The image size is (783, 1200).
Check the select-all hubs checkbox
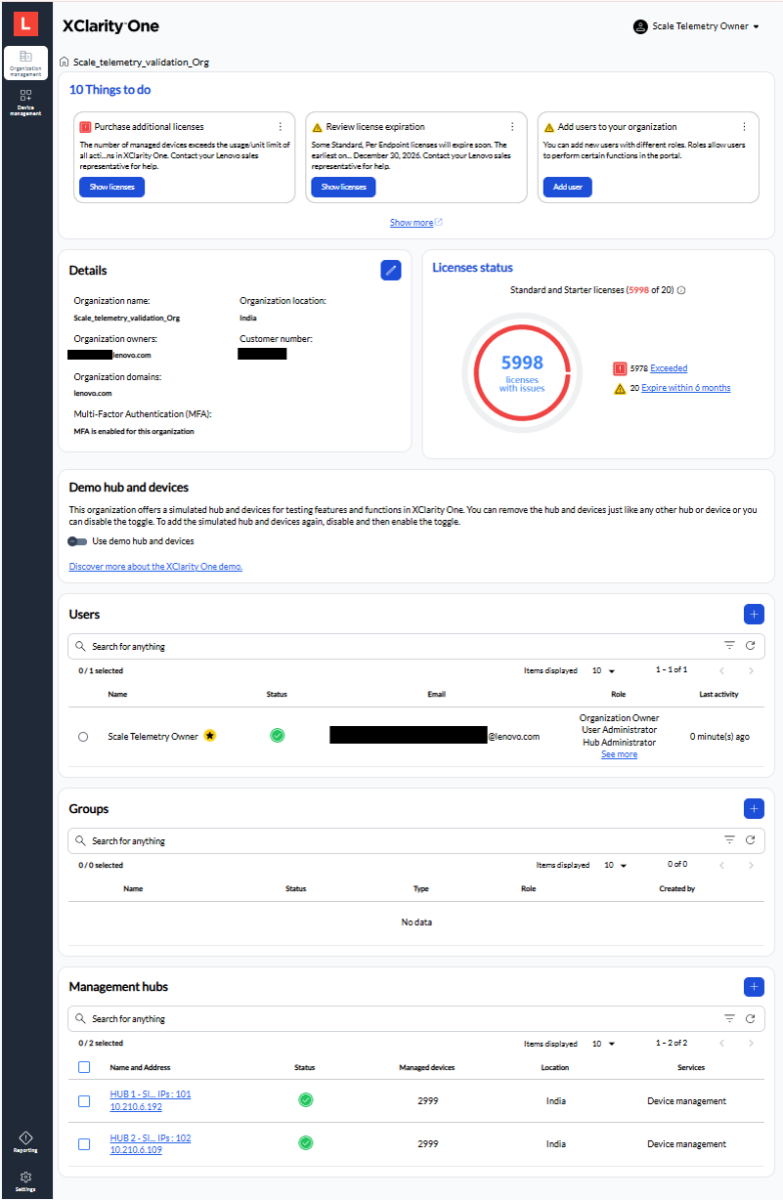pos(84,1067)
